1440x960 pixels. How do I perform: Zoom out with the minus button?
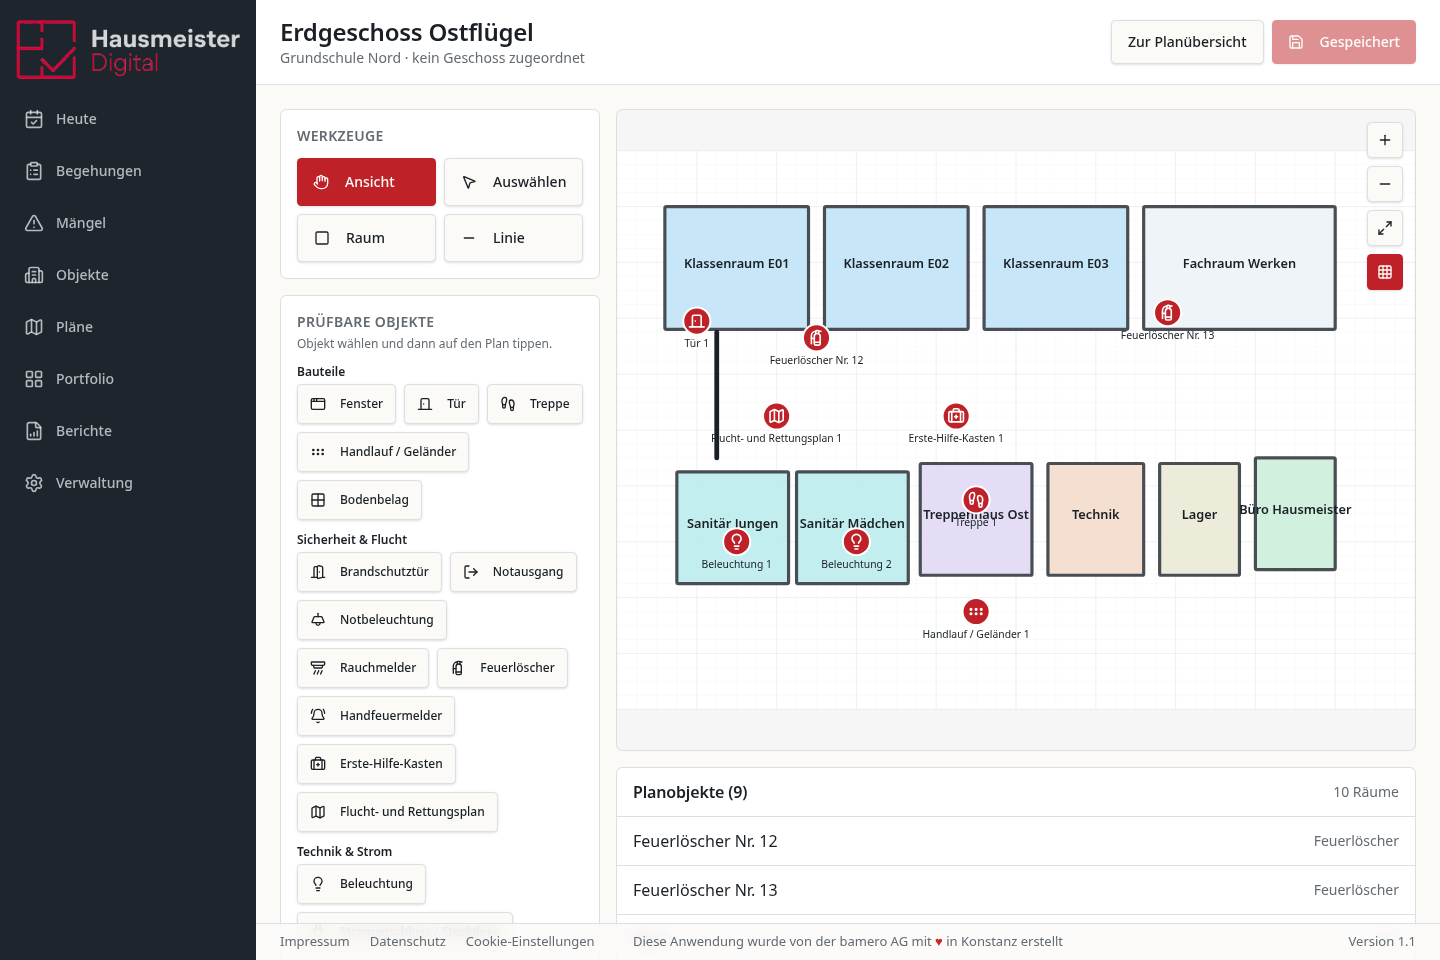(1385, 184)
